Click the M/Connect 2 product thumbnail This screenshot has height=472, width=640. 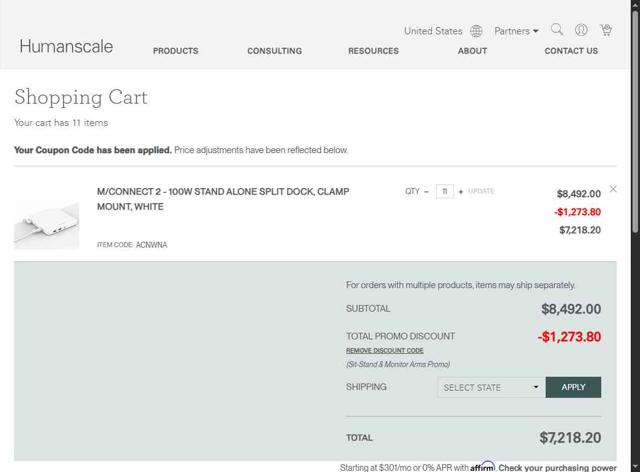[x=47, y=225]
